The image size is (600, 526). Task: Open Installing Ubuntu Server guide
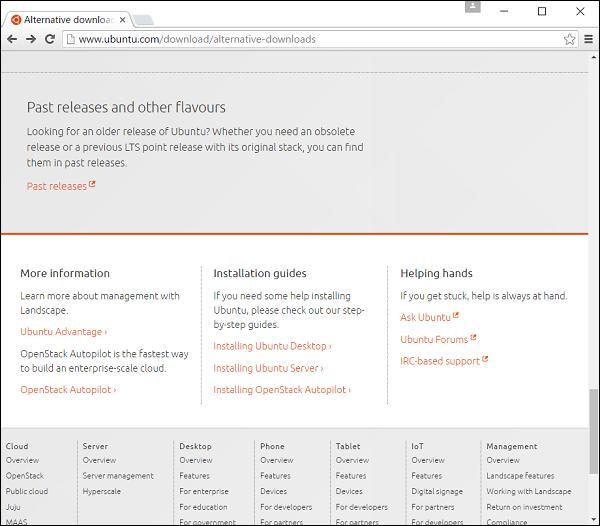(268, 368)
